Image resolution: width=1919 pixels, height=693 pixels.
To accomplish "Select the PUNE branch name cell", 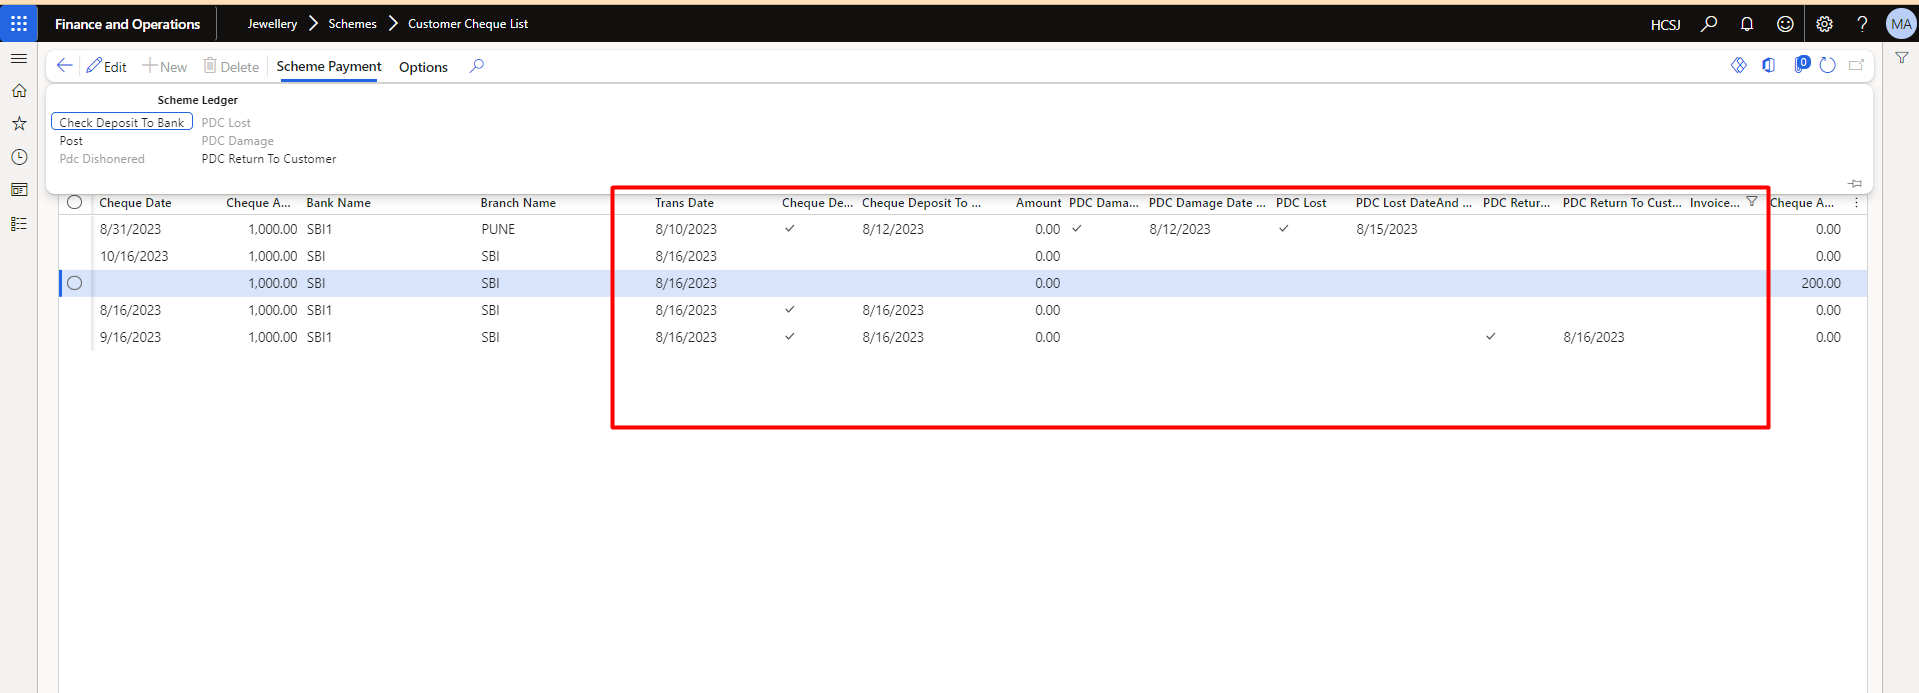I will point(498,229).
